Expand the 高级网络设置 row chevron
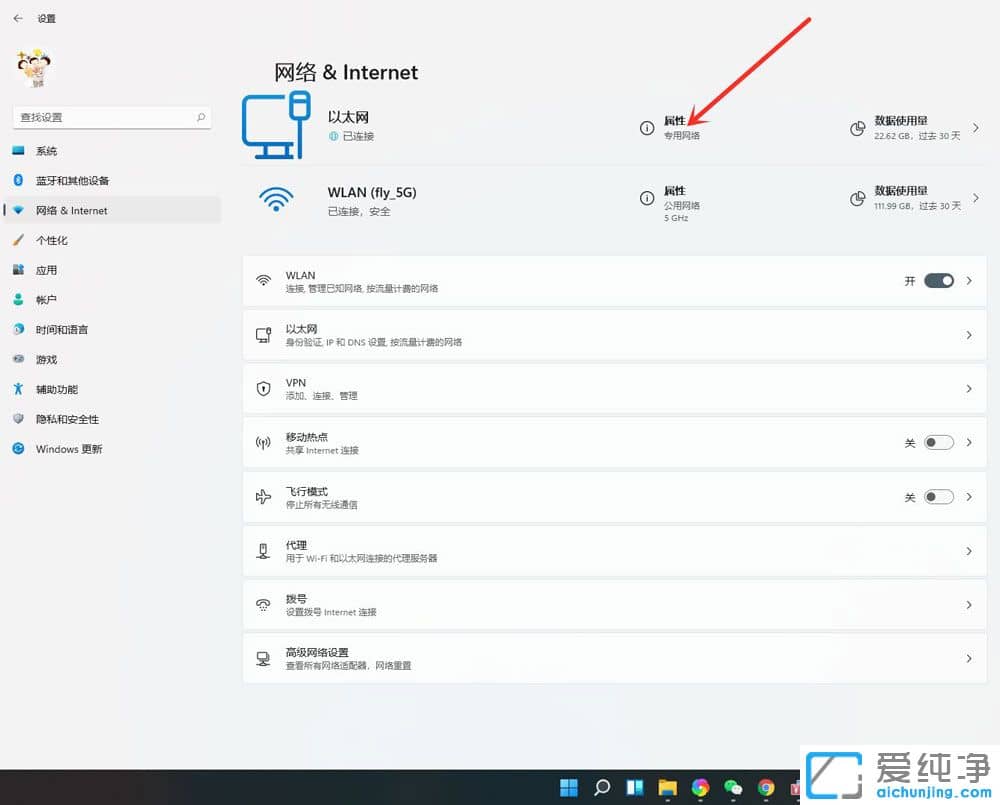The width and height of the screenshot is (1000, 805). [x=969, y=658]
